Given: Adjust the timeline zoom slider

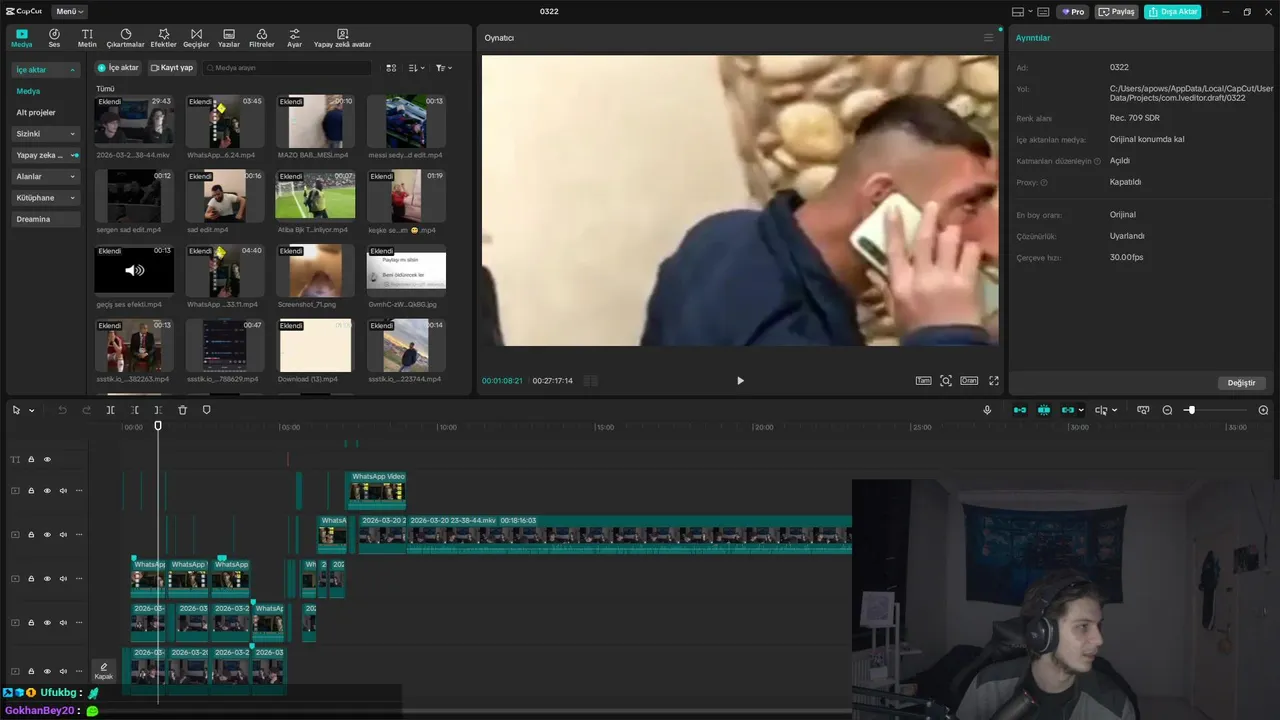Looking at the screenshot, I should 1191,410.
